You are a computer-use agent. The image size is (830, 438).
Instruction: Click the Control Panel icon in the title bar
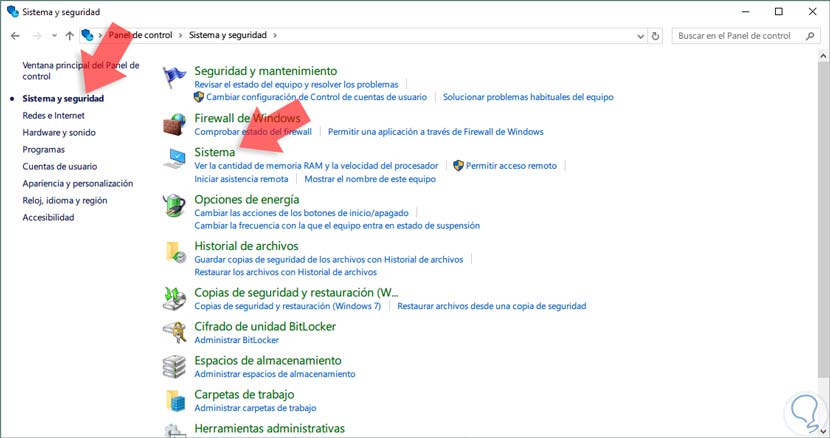13,12
